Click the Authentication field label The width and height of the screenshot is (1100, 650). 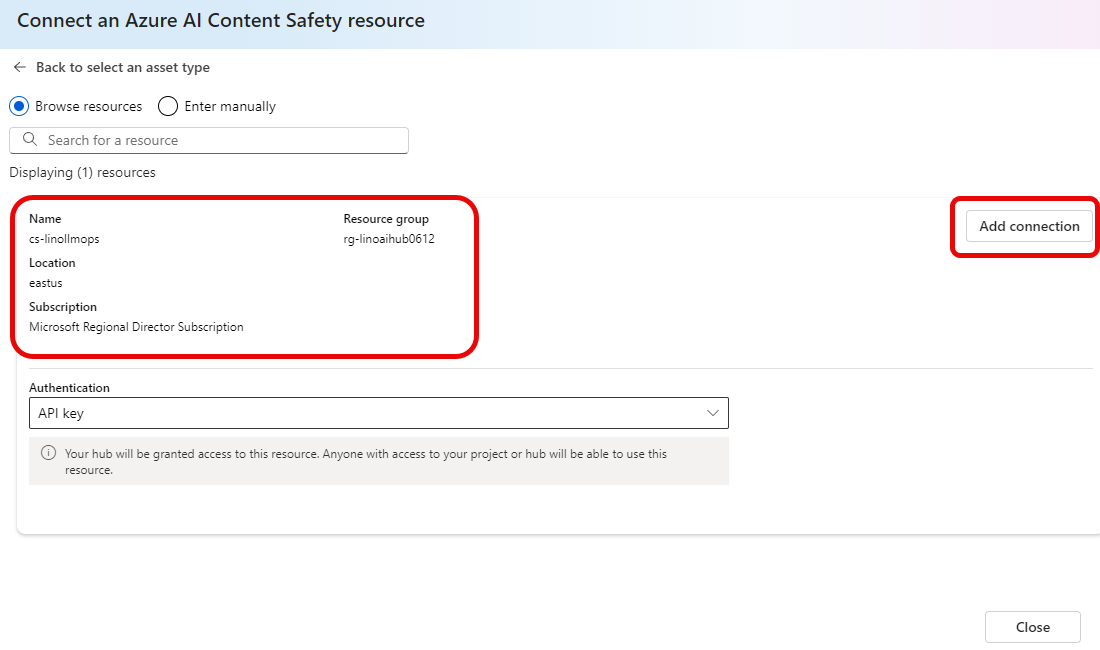coord(69,388)
